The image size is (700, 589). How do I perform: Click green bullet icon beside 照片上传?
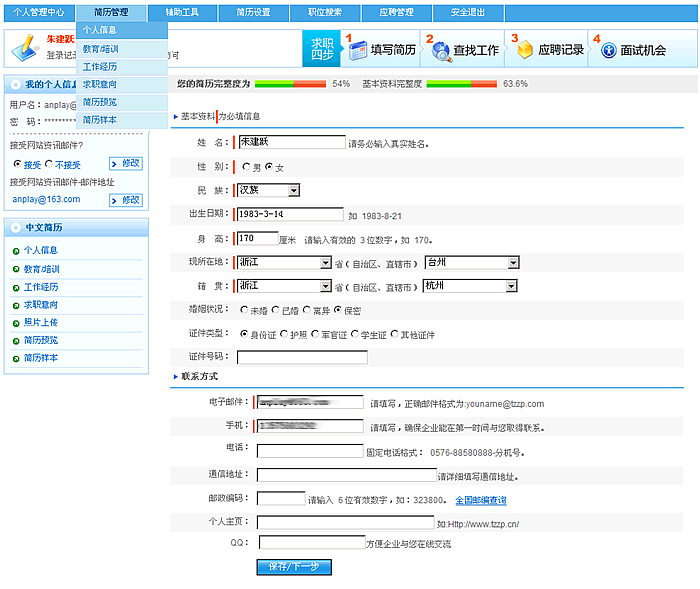pyautogui.click(x=16, y=323)
